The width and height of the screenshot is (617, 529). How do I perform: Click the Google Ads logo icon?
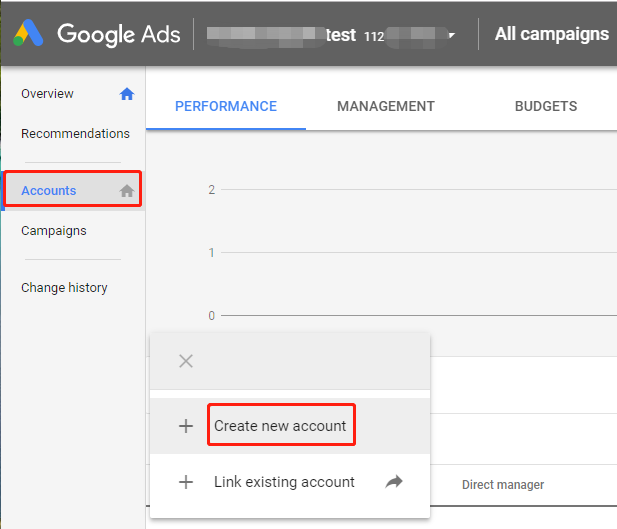[x=28, y=33]
